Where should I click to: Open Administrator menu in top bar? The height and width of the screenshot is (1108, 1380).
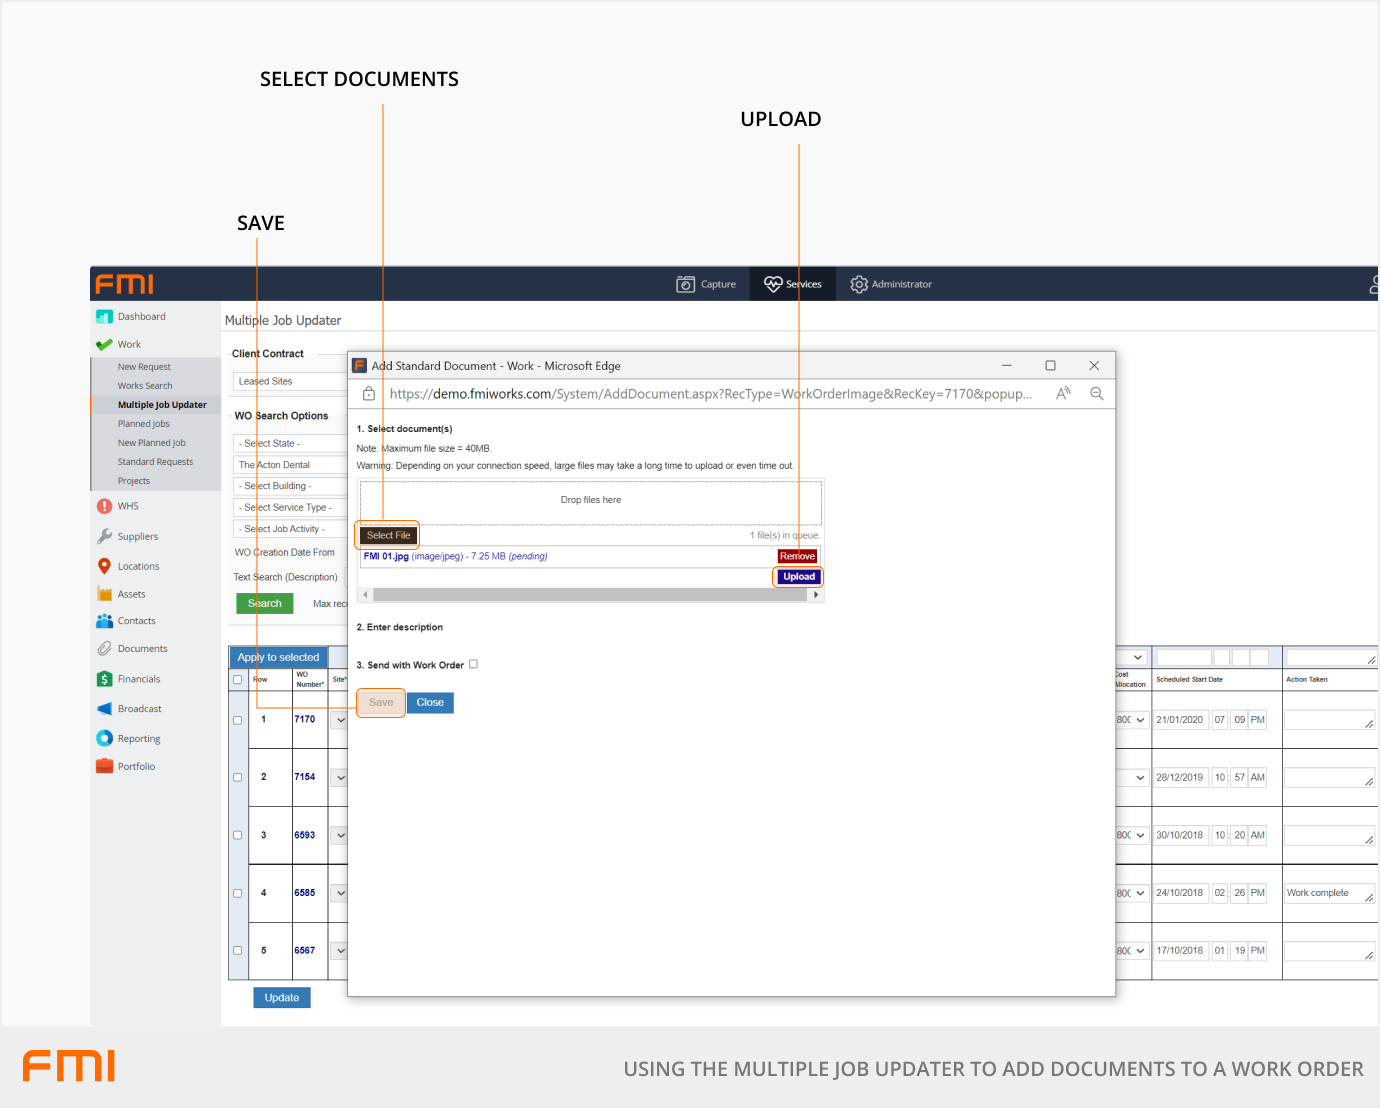(x=891, y=284)
